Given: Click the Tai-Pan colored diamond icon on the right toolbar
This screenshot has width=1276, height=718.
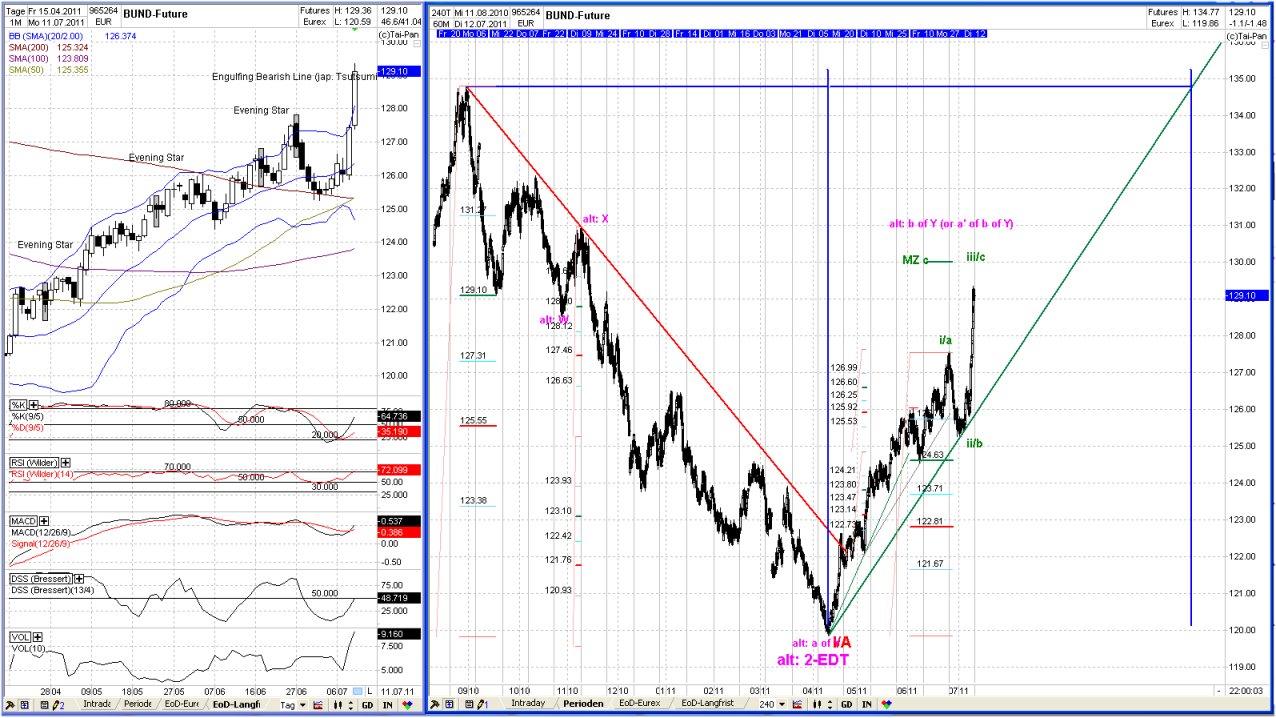Looking at the screenshot, I should coord(888,705).
